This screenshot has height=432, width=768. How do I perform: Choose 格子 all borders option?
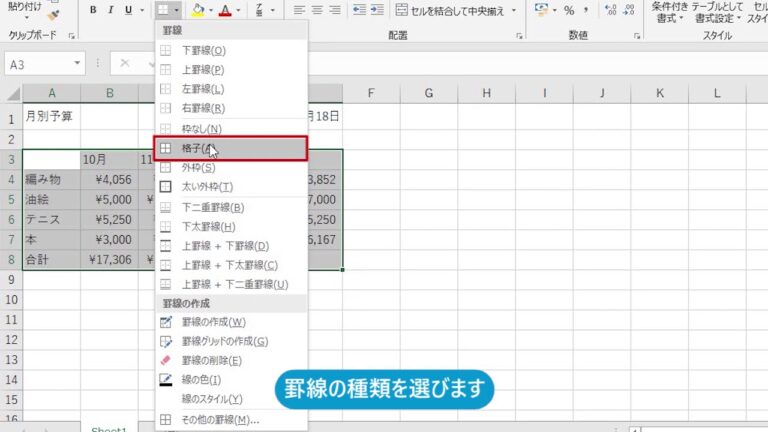[231, 148]
